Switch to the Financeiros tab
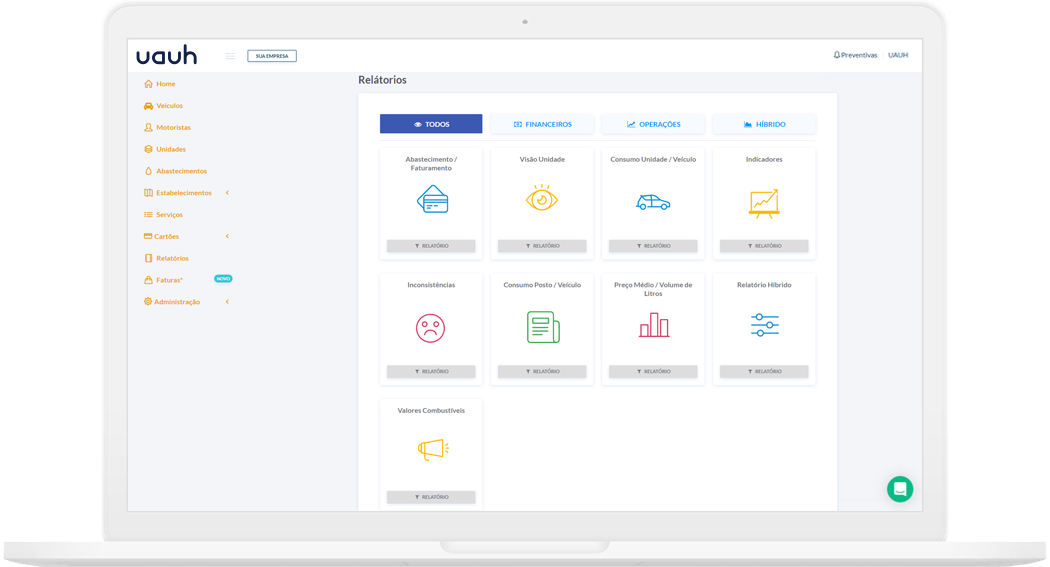Screen dimensions: 1050x567 [542, 124]
